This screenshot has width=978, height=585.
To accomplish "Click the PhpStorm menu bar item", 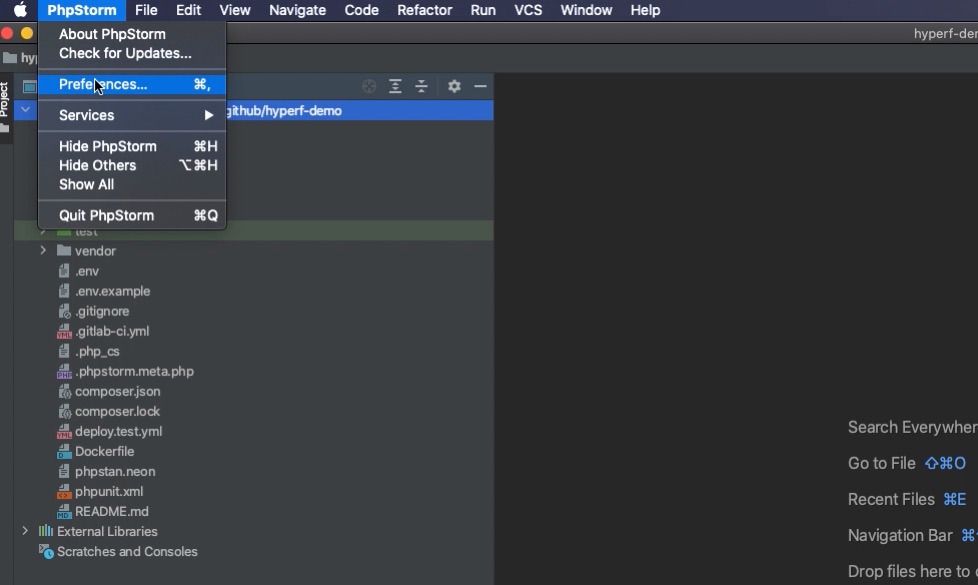I will click(82, 10).
